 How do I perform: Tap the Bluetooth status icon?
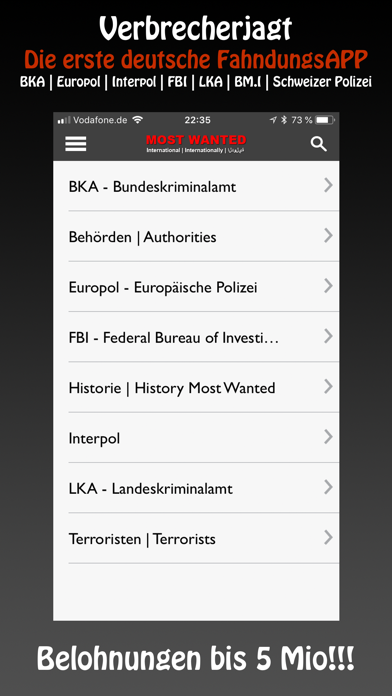tap(284, 120)
